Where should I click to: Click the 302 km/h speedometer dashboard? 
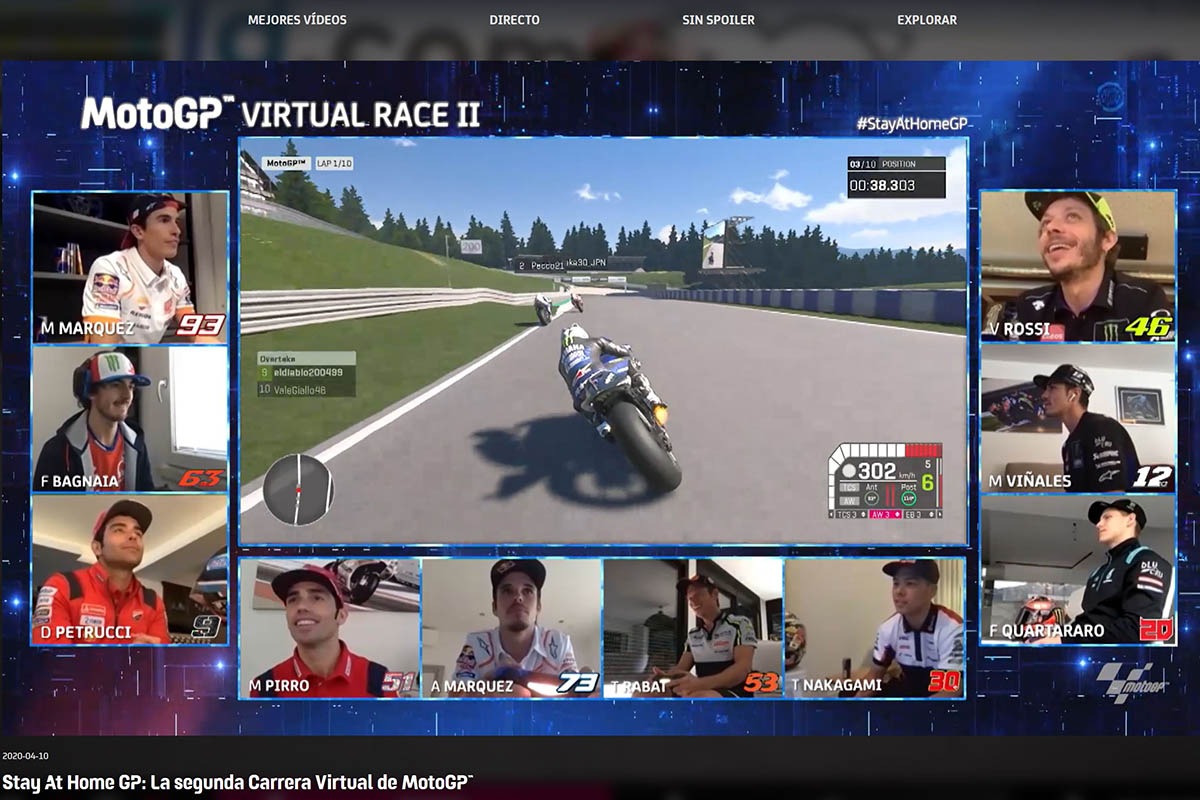[886, 481]
